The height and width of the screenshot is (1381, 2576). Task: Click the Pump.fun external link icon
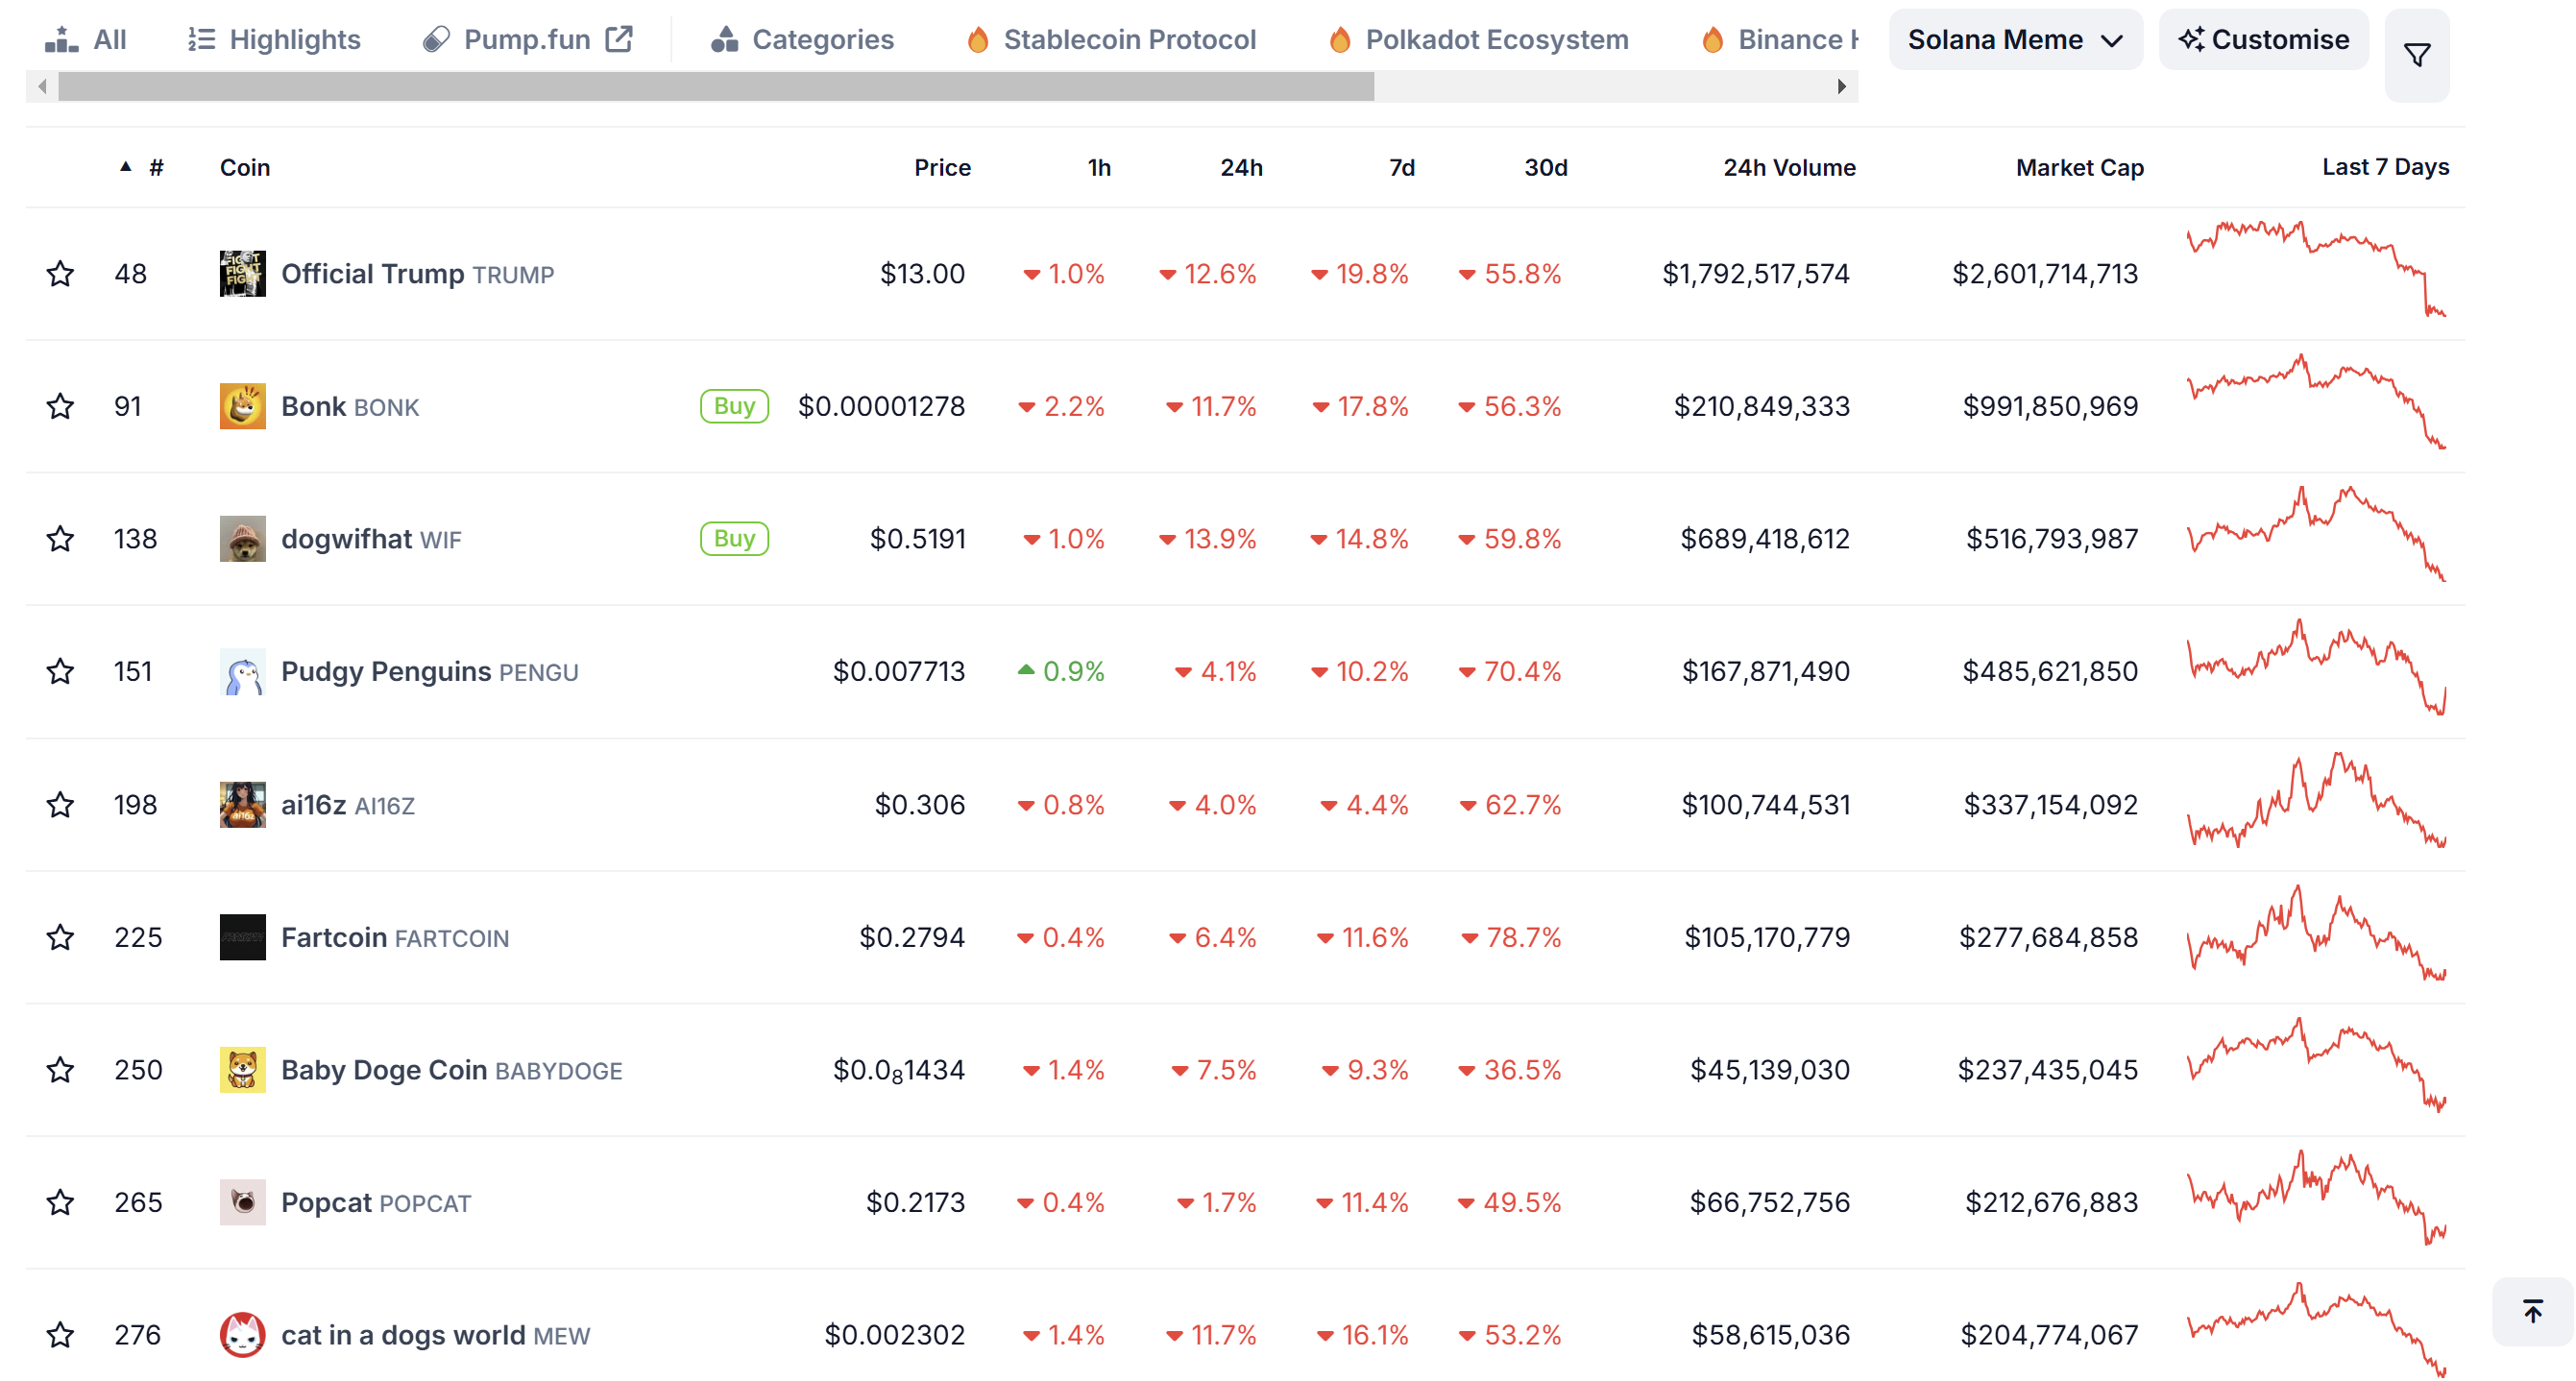pos(619,39)
